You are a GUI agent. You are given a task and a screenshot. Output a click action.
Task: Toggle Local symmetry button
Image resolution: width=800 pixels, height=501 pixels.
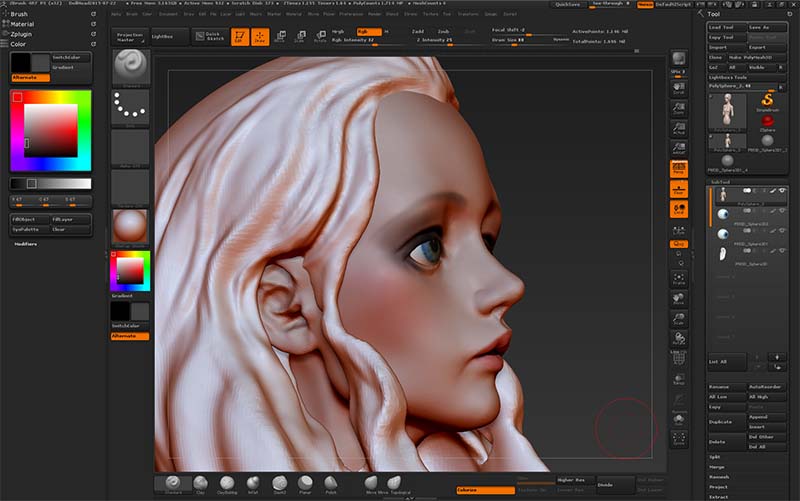679,209
